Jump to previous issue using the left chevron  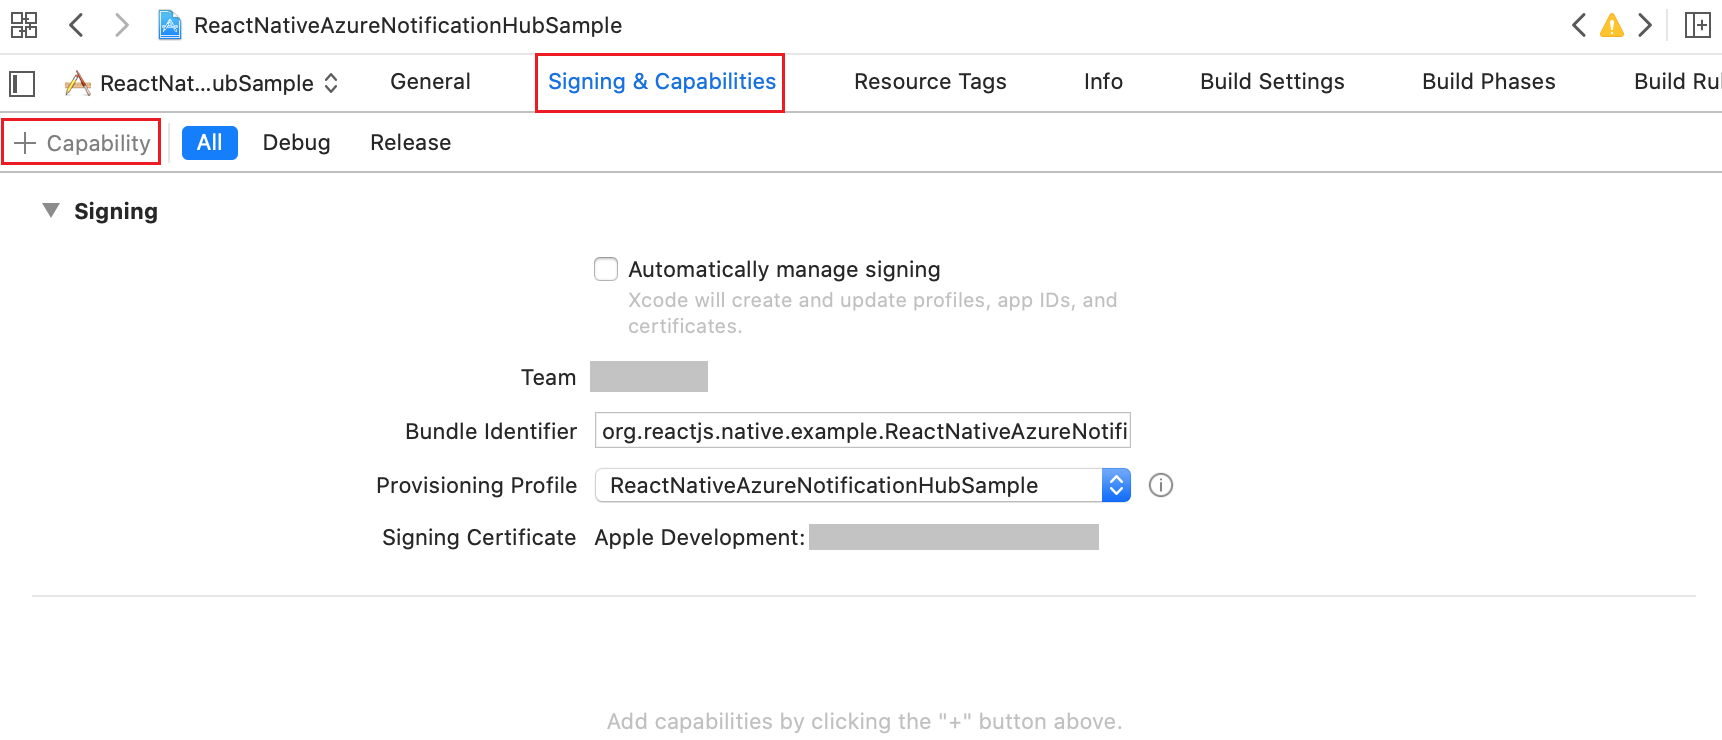[1579, 25]
